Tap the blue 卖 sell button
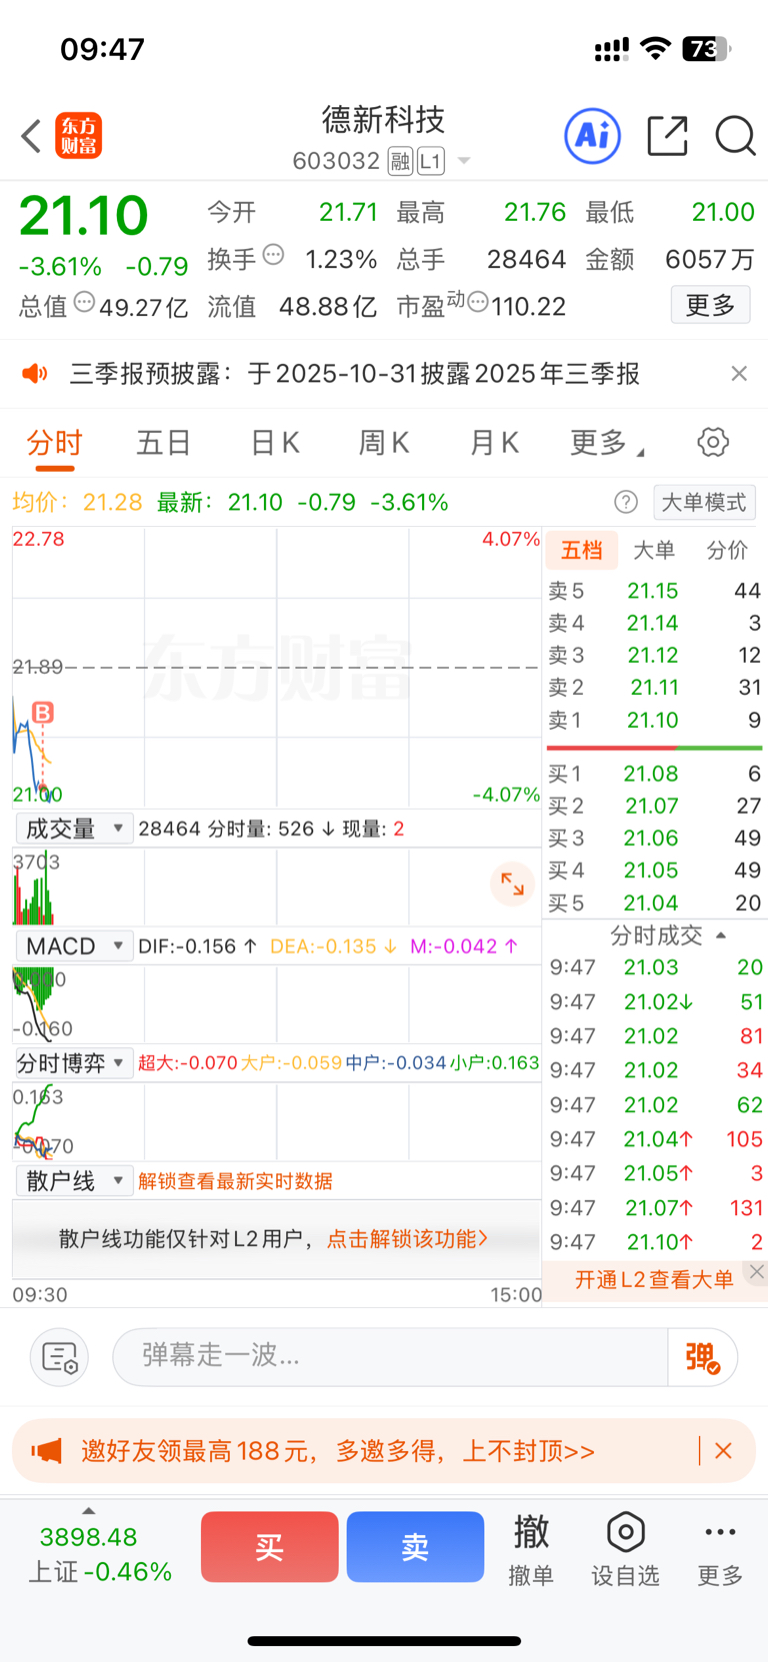 [415, 1547]
